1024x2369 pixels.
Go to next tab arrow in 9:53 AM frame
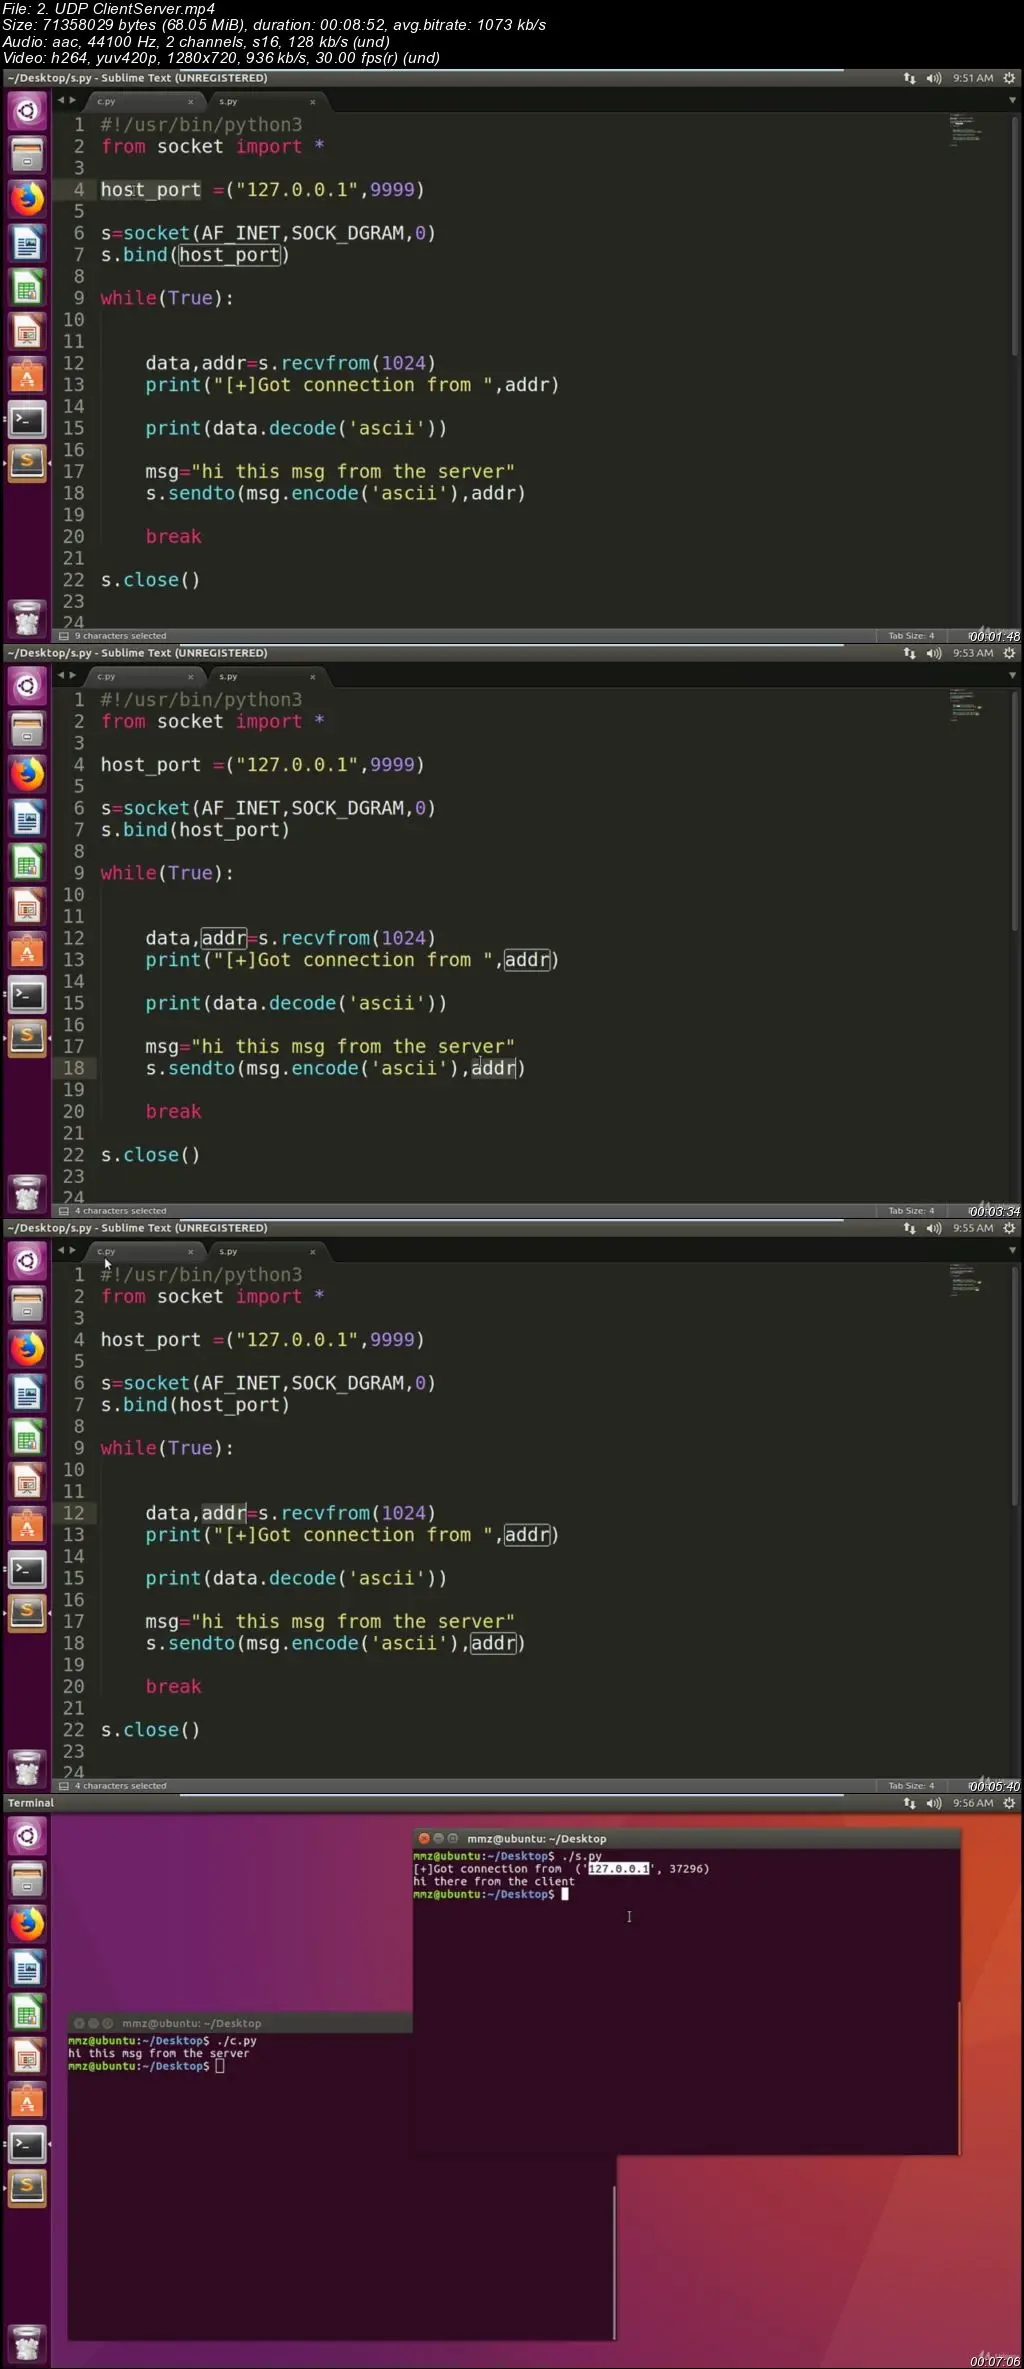click(72, 676)
